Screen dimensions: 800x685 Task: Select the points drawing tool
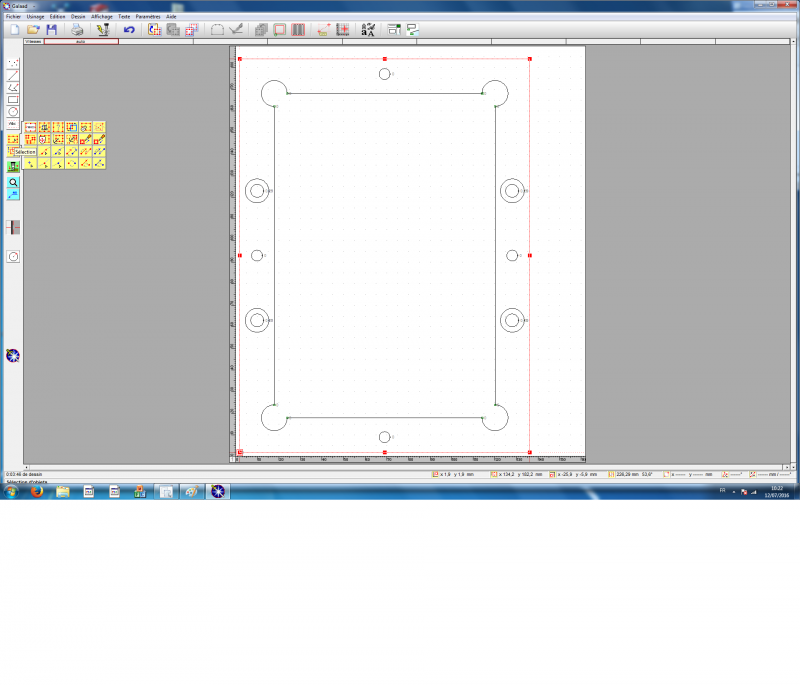point(13,63)
